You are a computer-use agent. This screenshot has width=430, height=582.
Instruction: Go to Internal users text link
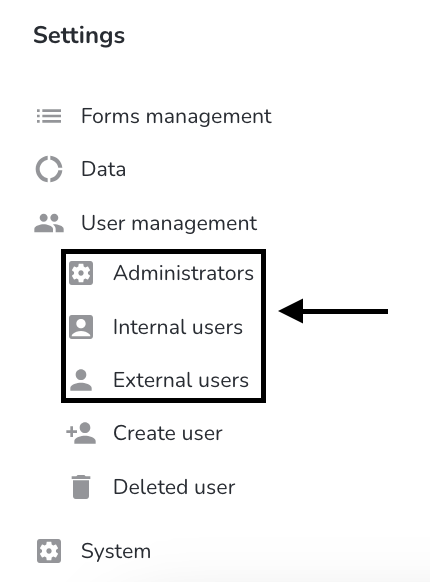click(x=178, y=327)
